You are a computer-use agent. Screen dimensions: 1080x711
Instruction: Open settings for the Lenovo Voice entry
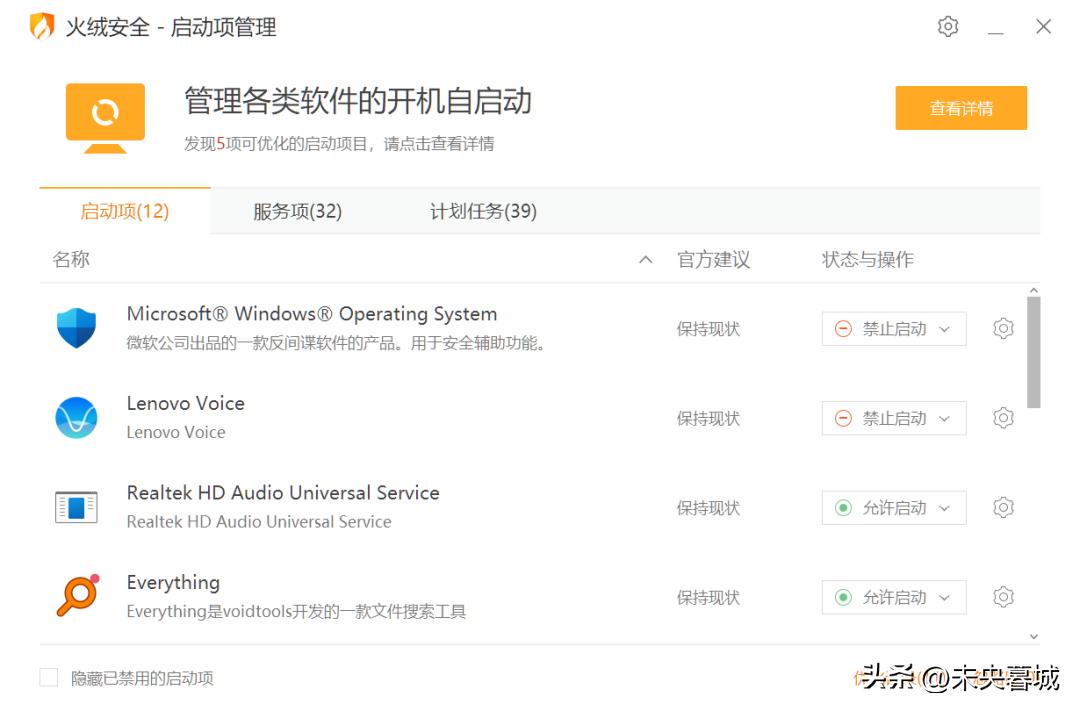pos(1003,418)
